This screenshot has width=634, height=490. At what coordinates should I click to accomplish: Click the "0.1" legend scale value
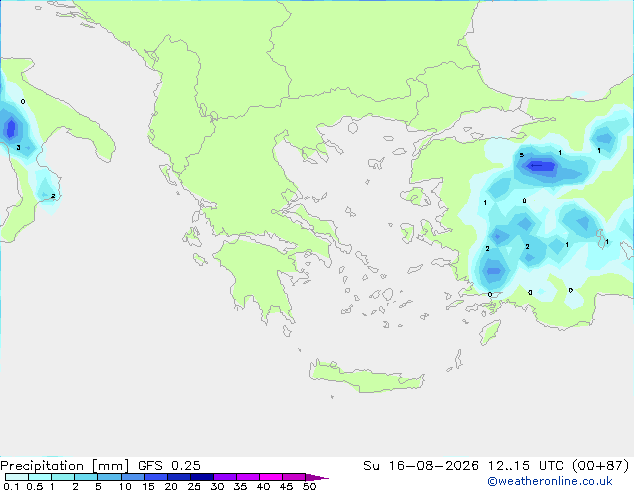(11, 486)
